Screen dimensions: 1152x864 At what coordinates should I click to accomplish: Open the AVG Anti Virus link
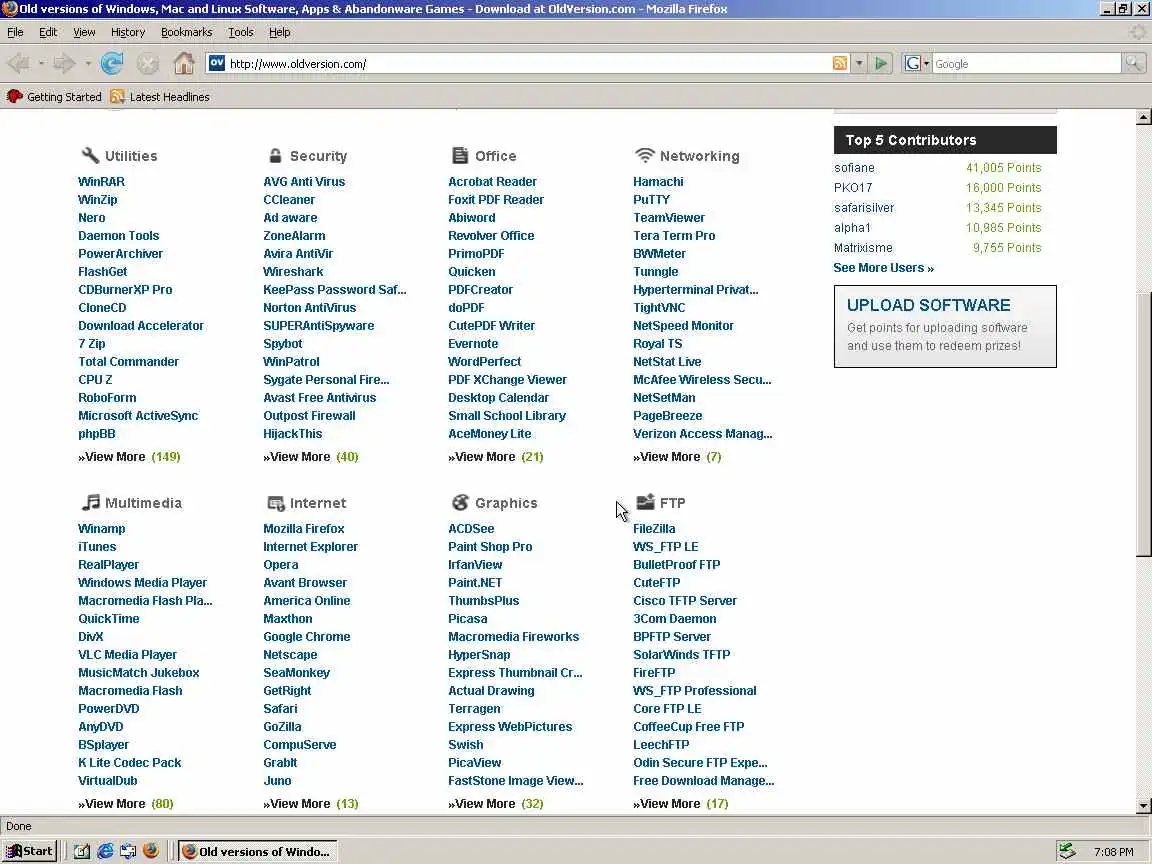(x=304, y=181)
